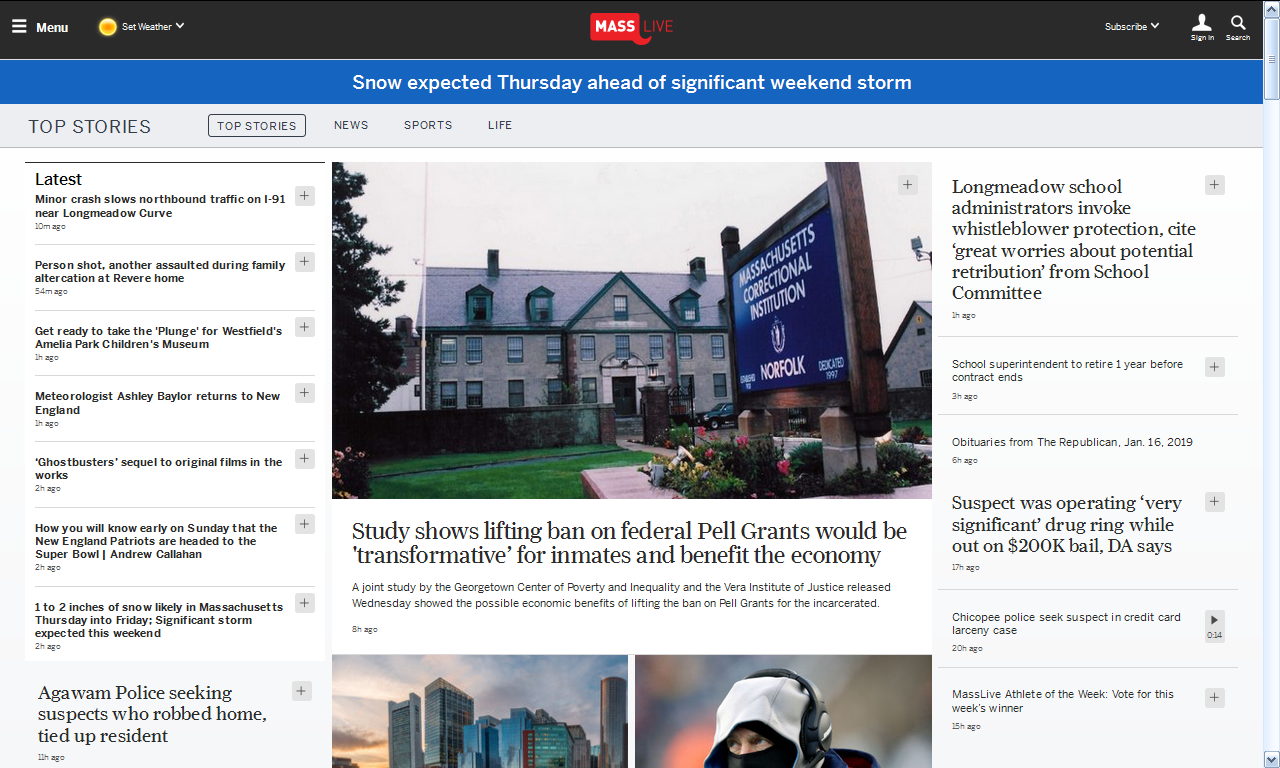This screenshot has width=1280, height=768.
Task: Open Search magnifier icon
Action: click(x=1238, y=27)
